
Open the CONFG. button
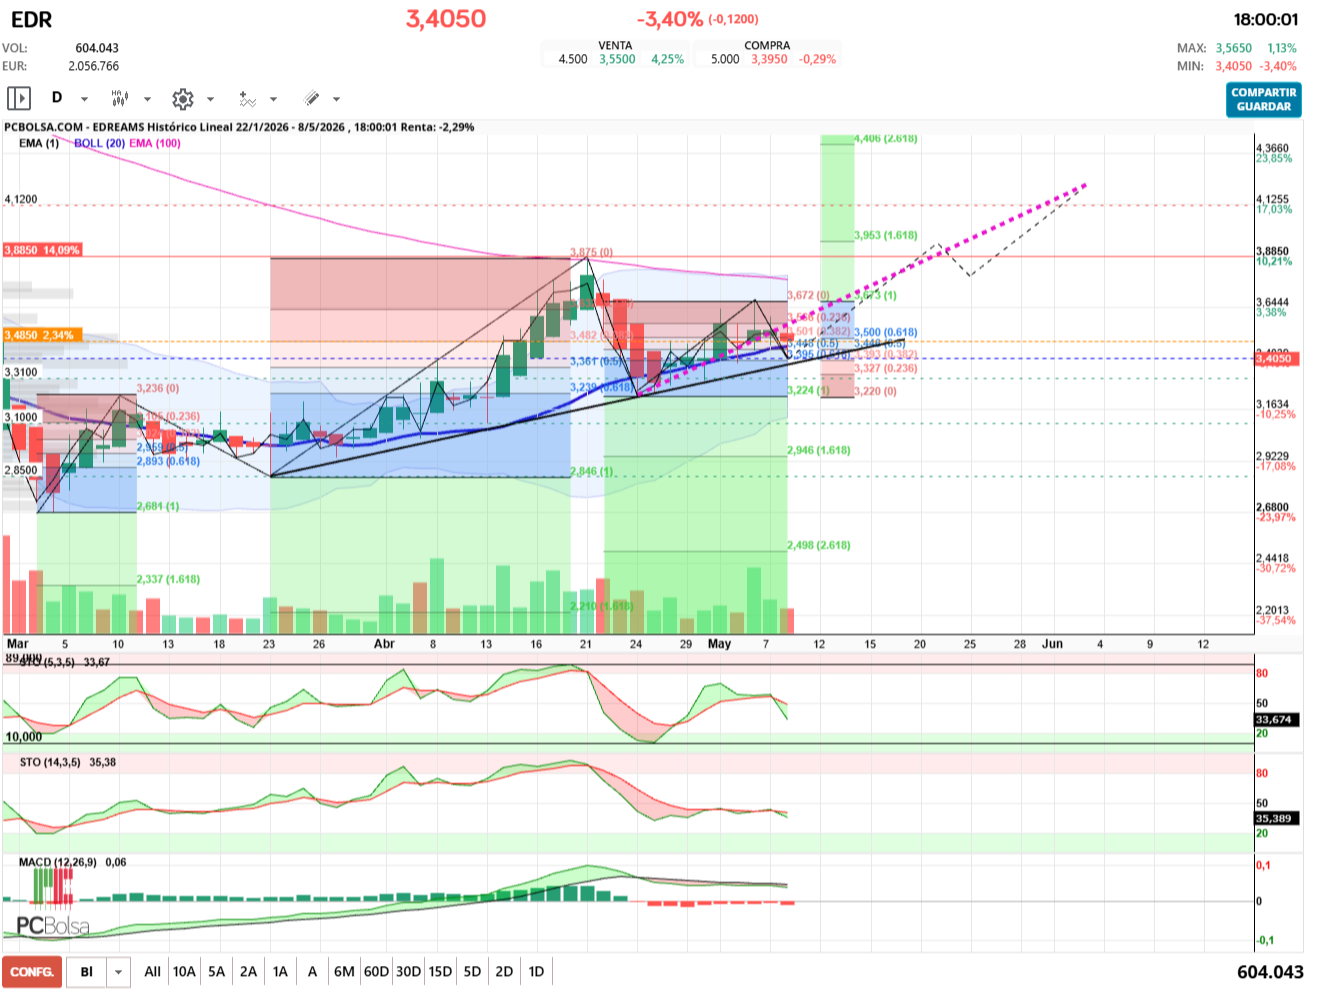[32, 972]
